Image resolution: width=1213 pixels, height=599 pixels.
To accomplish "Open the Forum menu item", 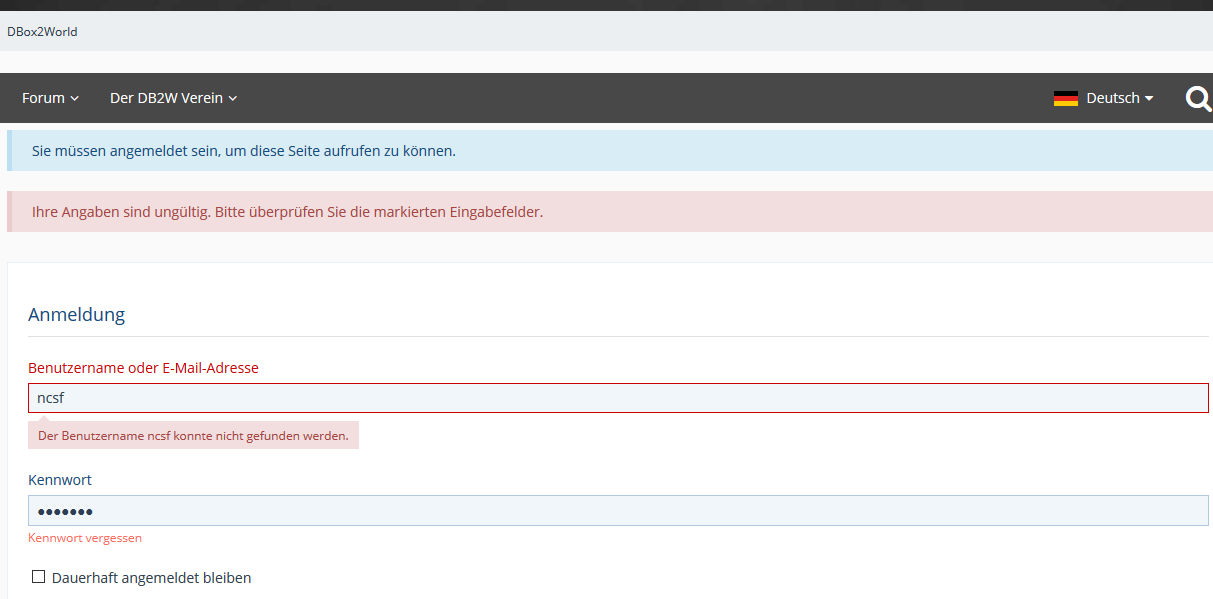I will [43, 98].
